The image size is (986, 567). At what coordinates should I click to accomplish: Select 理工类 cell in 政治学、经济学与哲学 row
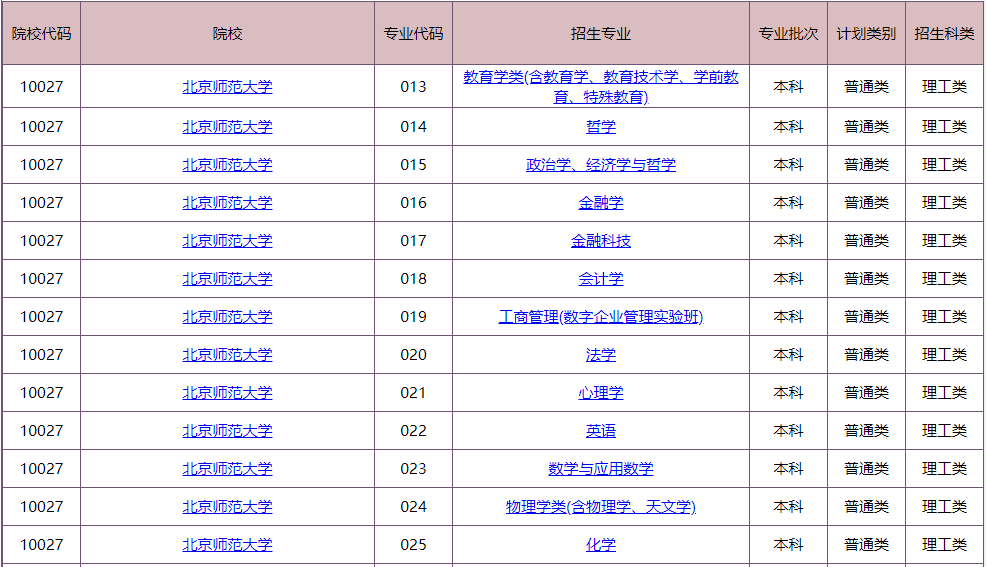click(944, 165)
